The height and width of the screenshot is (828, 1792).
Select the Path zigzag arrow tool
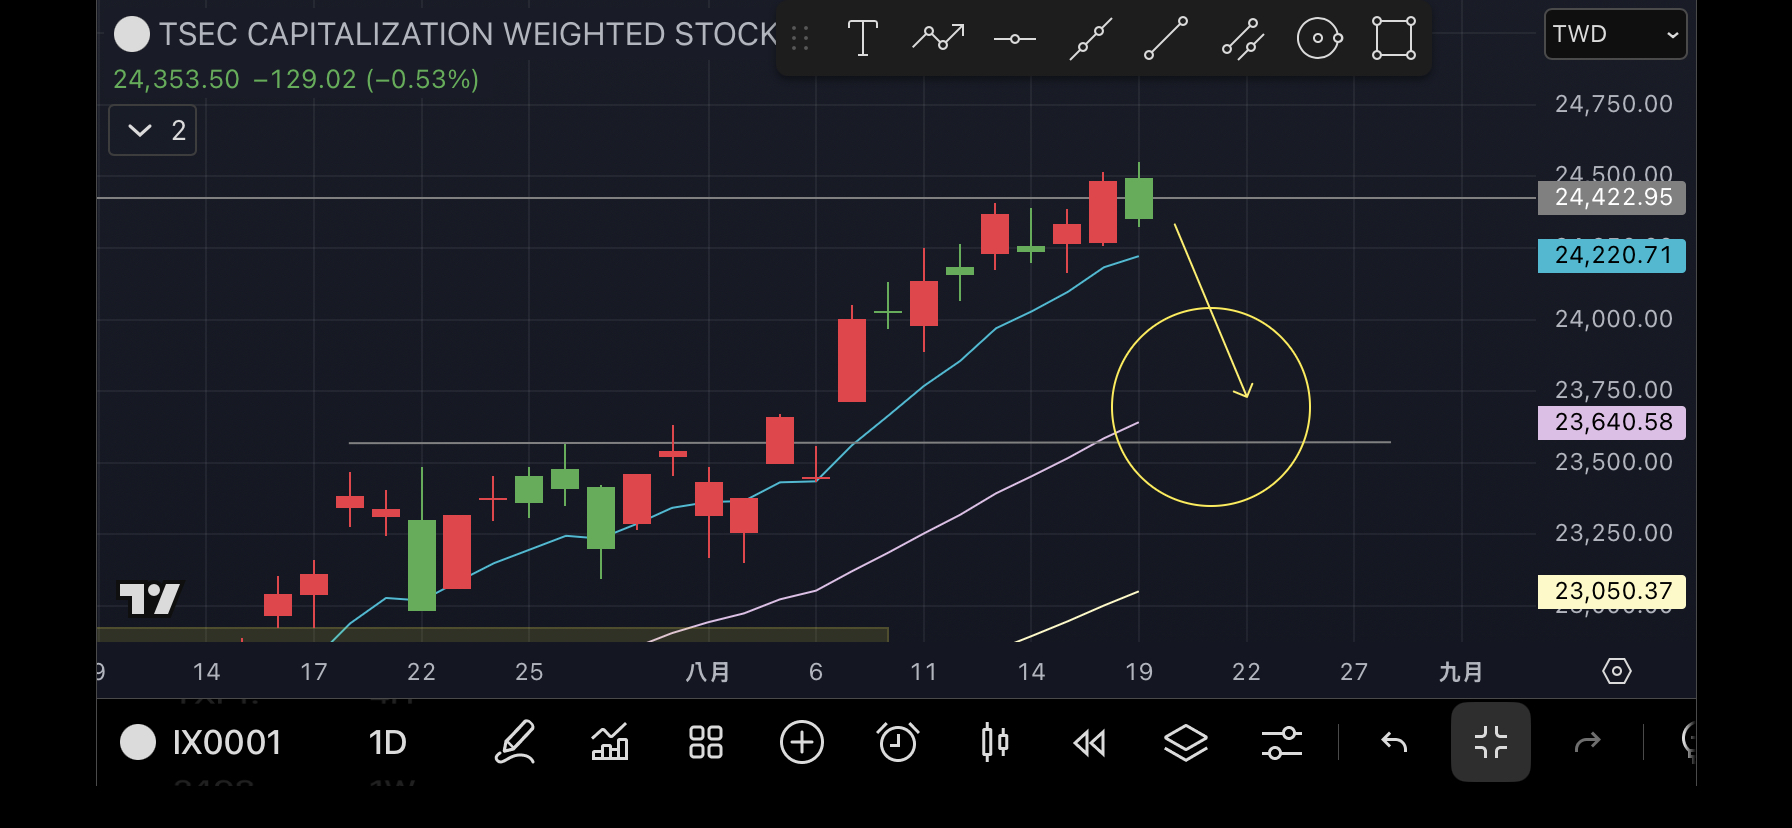pyautogui.click(x=938, y=39)
